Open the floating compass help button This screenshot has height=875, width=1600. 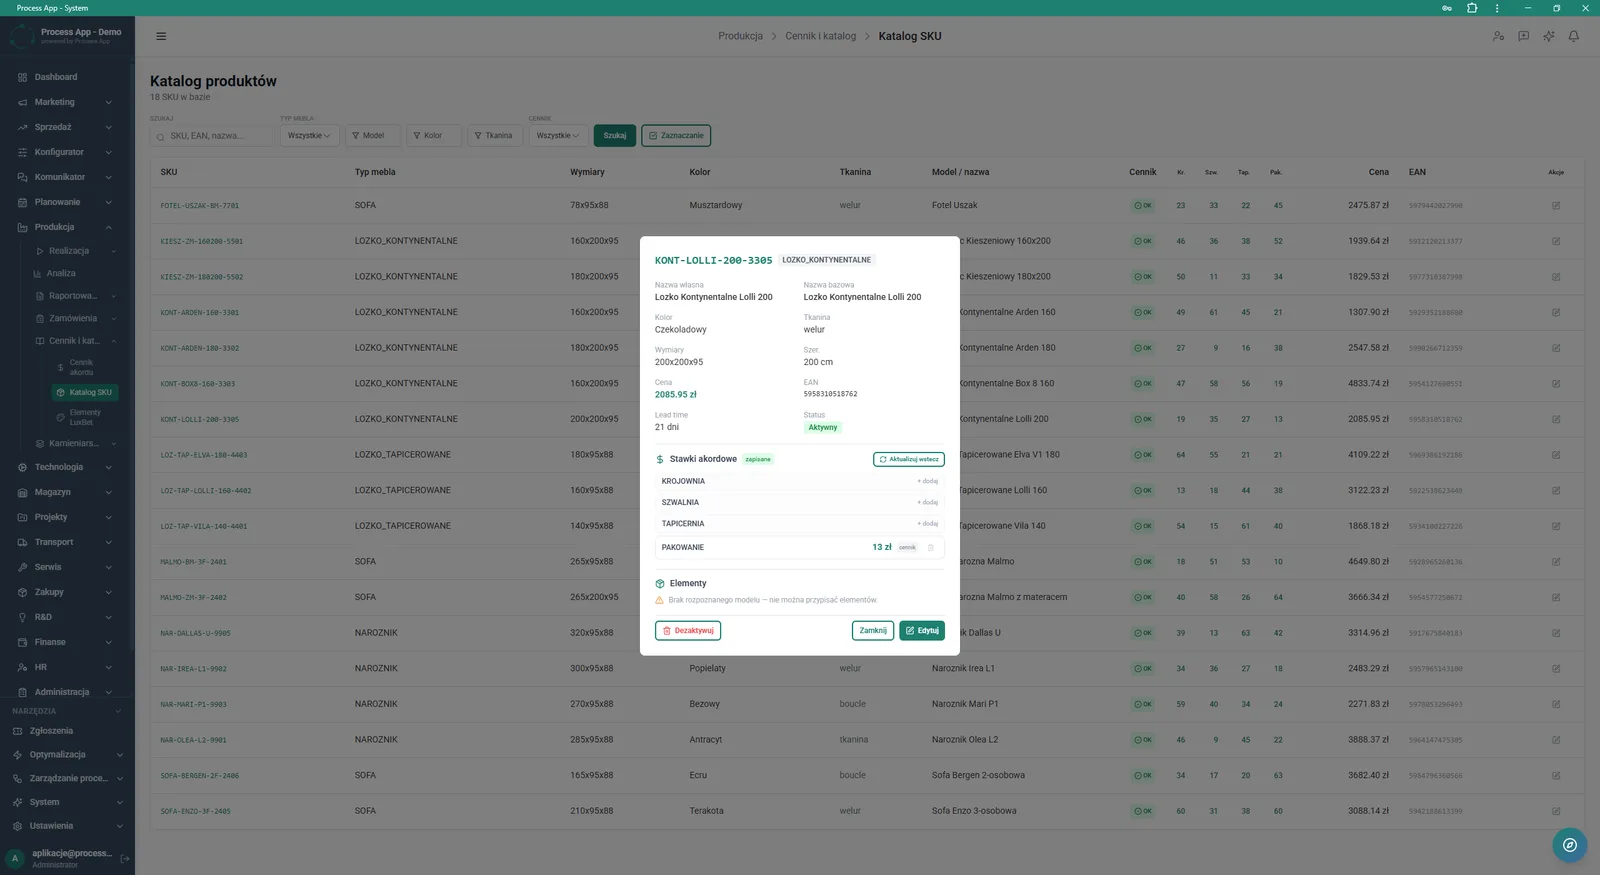1570,845
